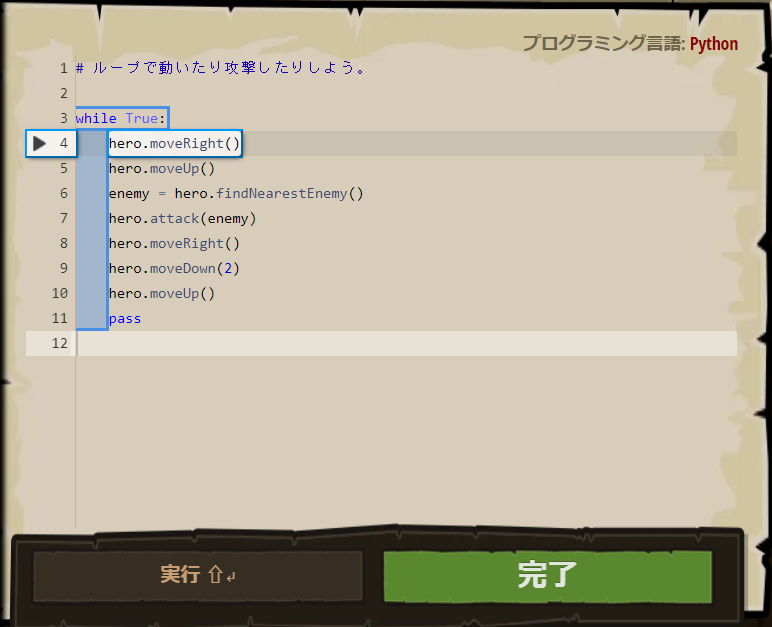Screen dimensions: 772x627
Task: Click the green 完了 button
Action: 547,575
